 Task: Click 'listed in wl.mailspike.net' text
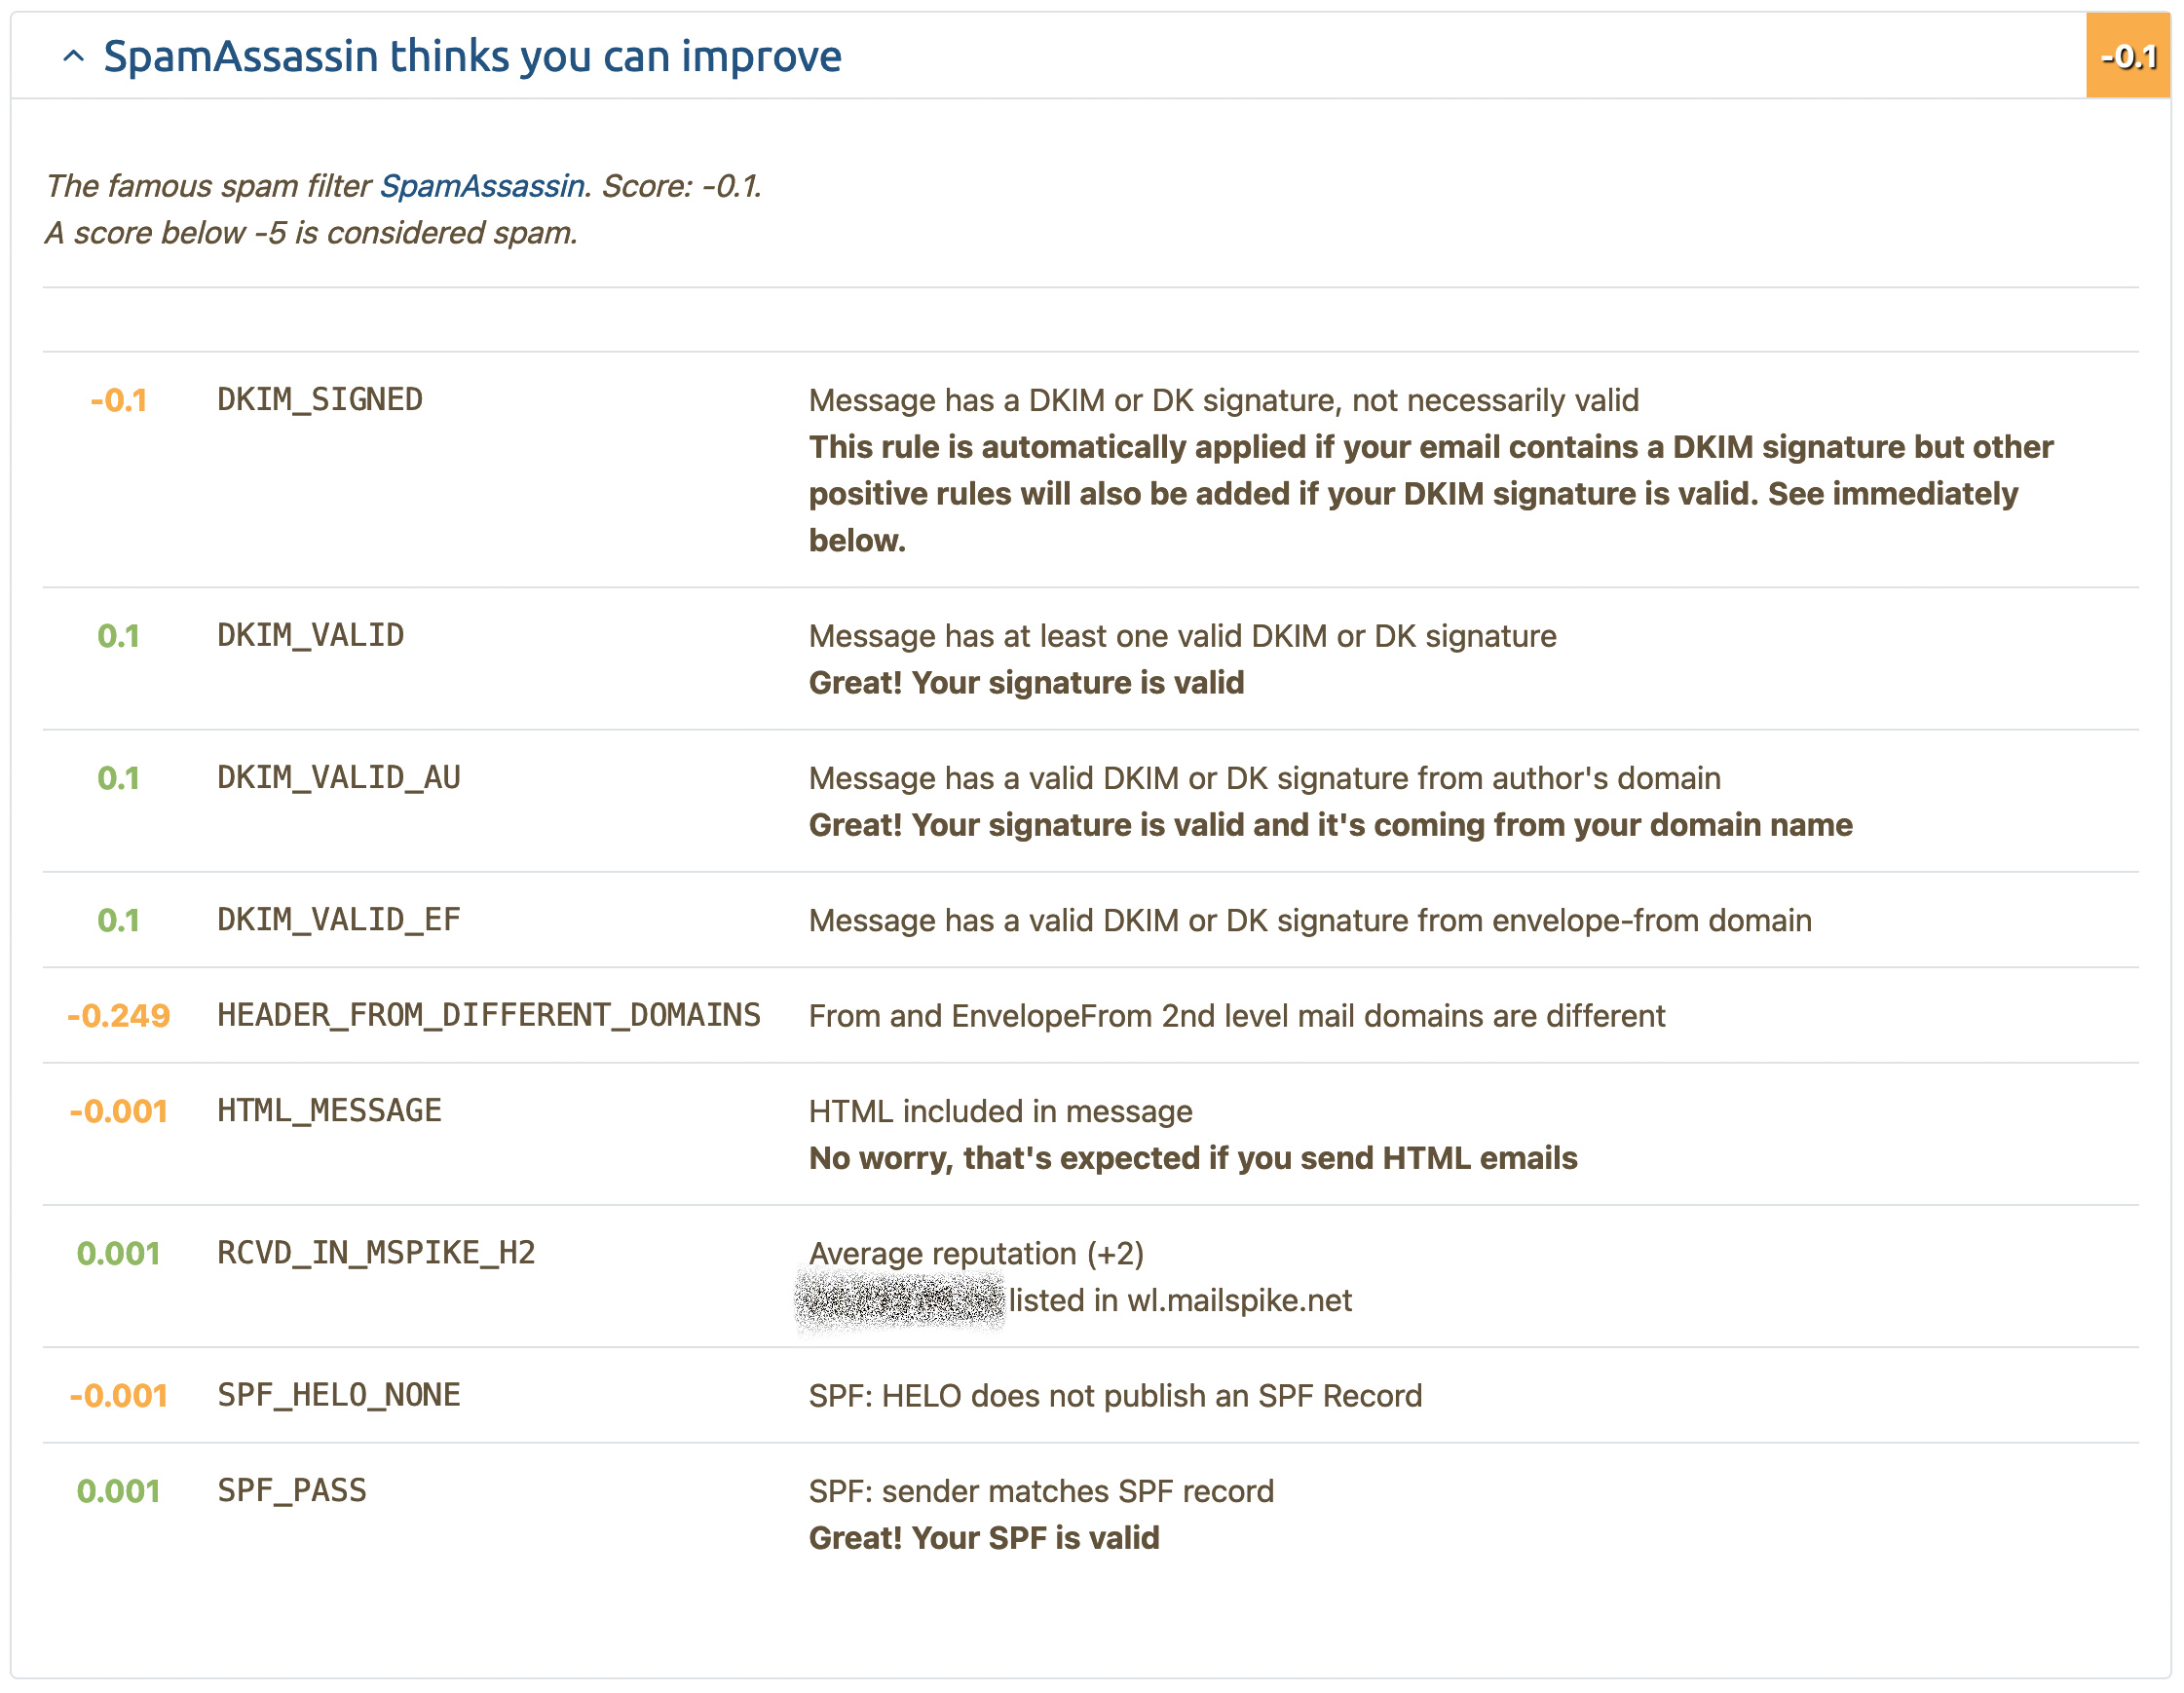click(1180, 1300)
